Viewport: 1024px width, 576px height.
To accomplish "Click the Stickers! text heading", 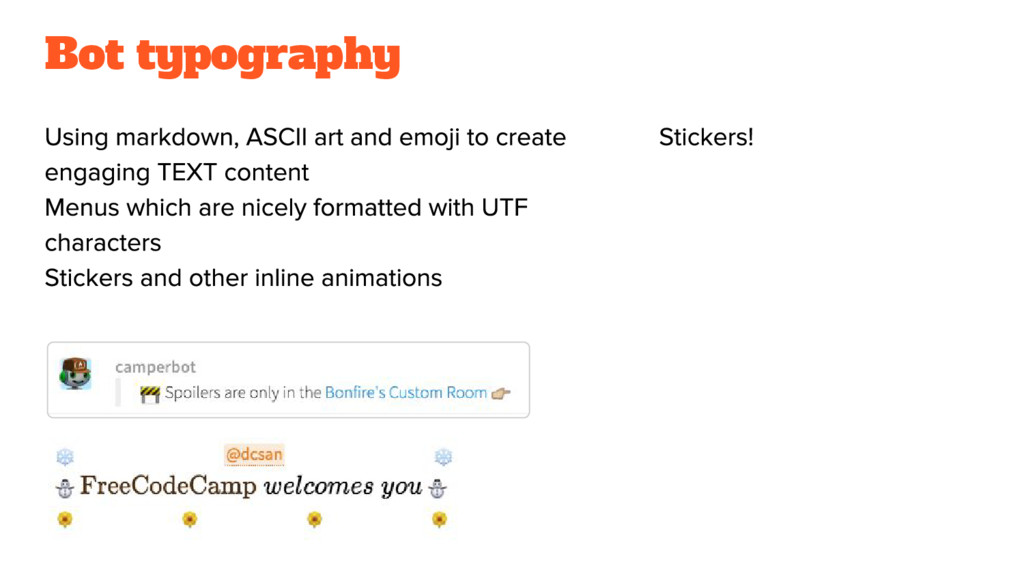I will pos(706,137).
